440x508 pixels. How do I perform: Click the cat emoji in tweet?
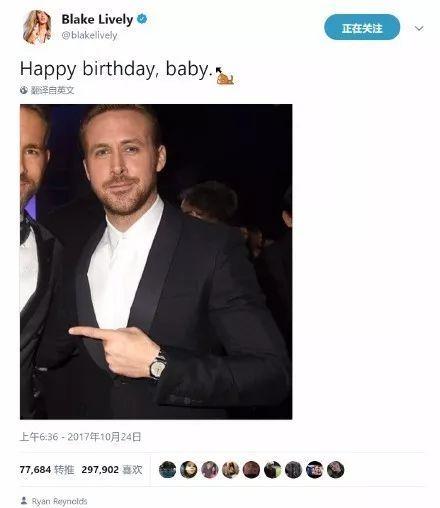point(225,76)
